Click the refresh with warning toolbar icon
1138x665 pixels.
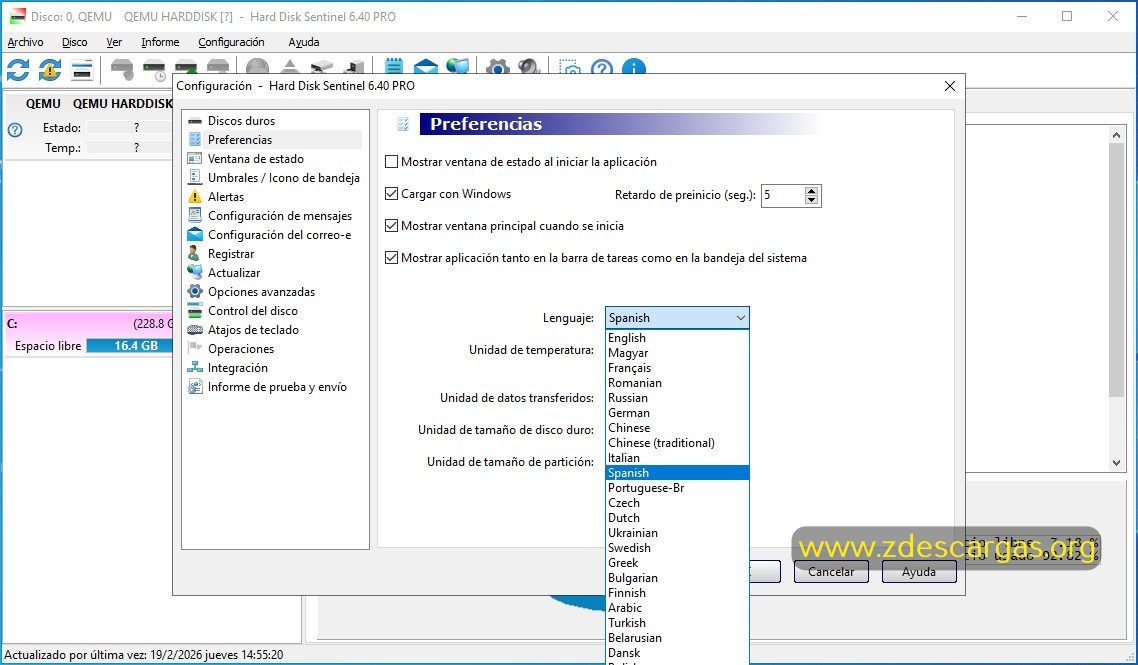click(x=50, y=70)
